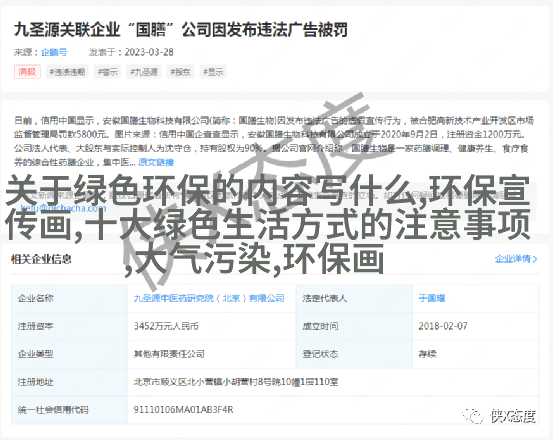Select the red 消极 sentiment tag
Screen dimensions: 553x440
[27, 72]
